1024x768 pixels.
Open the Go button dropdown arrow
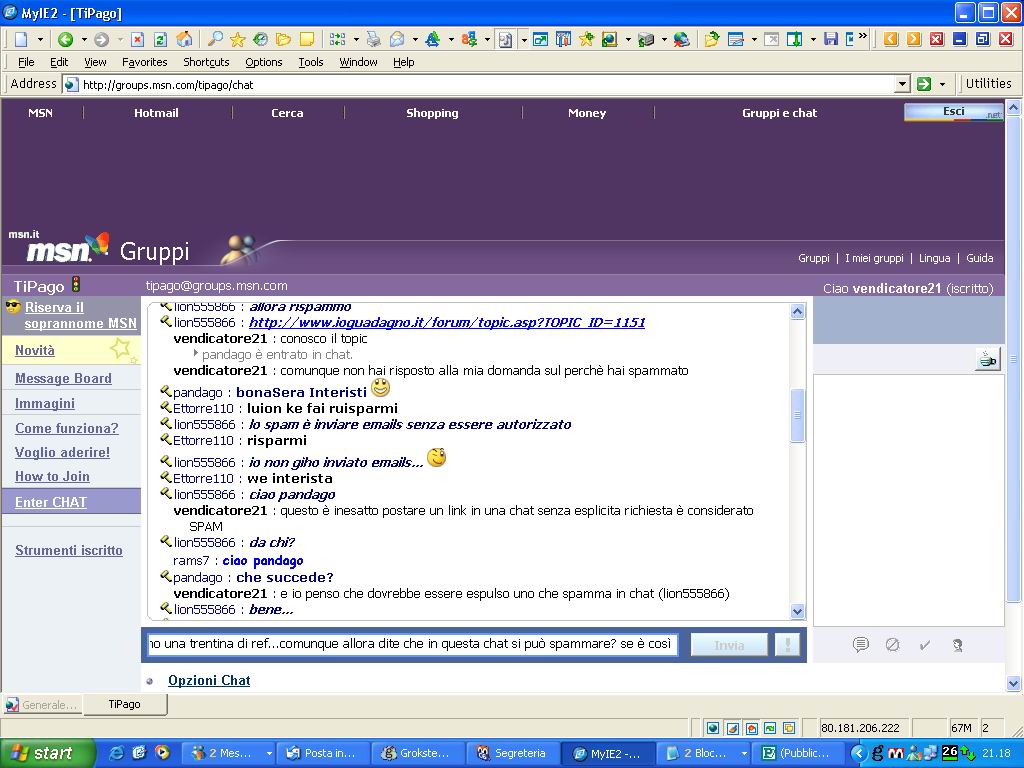[942, 84]
